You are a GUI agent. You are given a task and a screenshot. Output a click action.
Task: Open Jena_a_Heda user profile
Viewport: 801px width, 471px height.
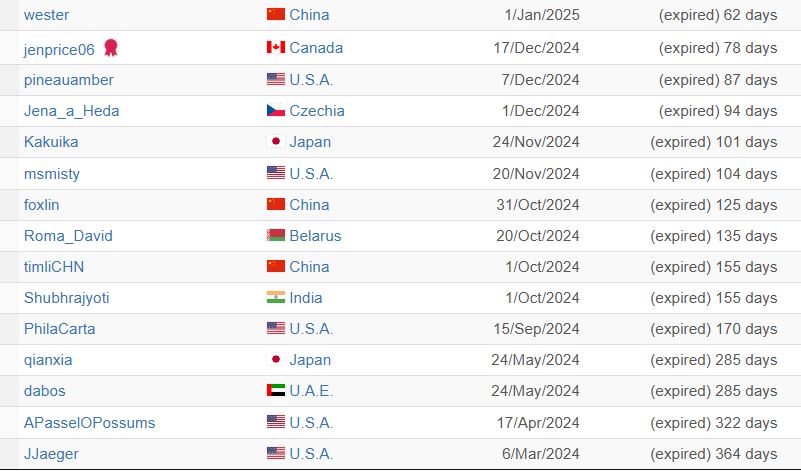(x=72, y=111)
